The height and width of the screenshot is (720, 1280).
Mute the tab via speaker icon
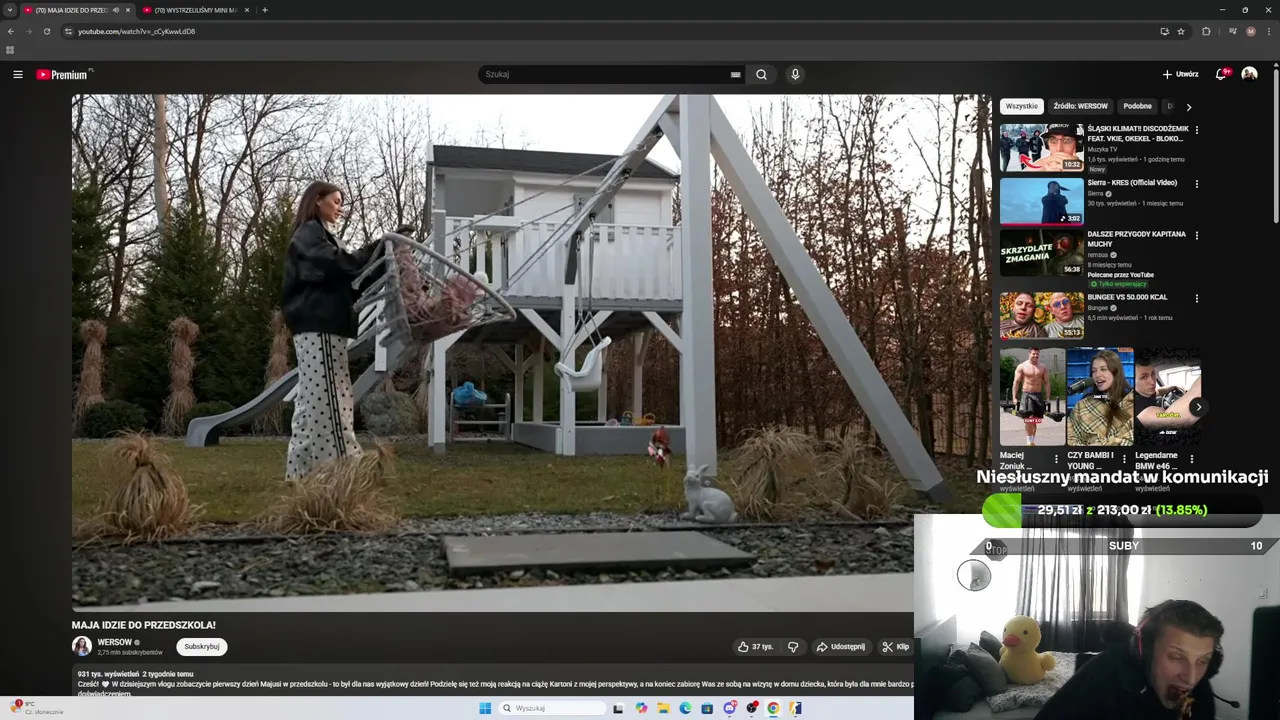[x=116, y=10]
